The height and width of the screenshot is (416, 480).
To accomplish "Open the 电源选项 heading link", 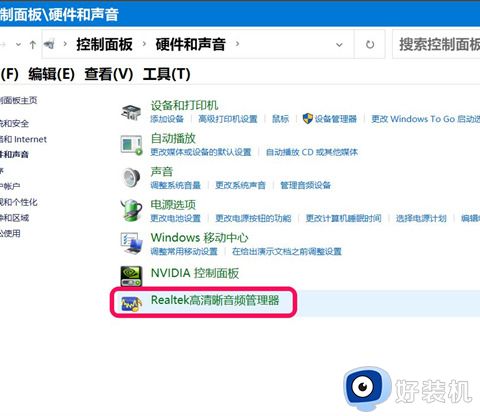I will pos(173,204).
